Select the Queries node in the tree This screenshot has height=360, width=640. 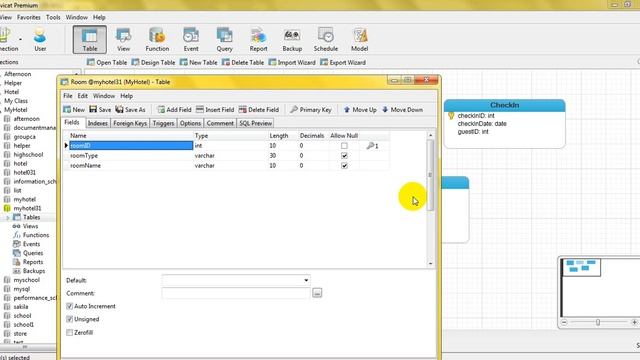pyautogui.click(x=33, y=253)
